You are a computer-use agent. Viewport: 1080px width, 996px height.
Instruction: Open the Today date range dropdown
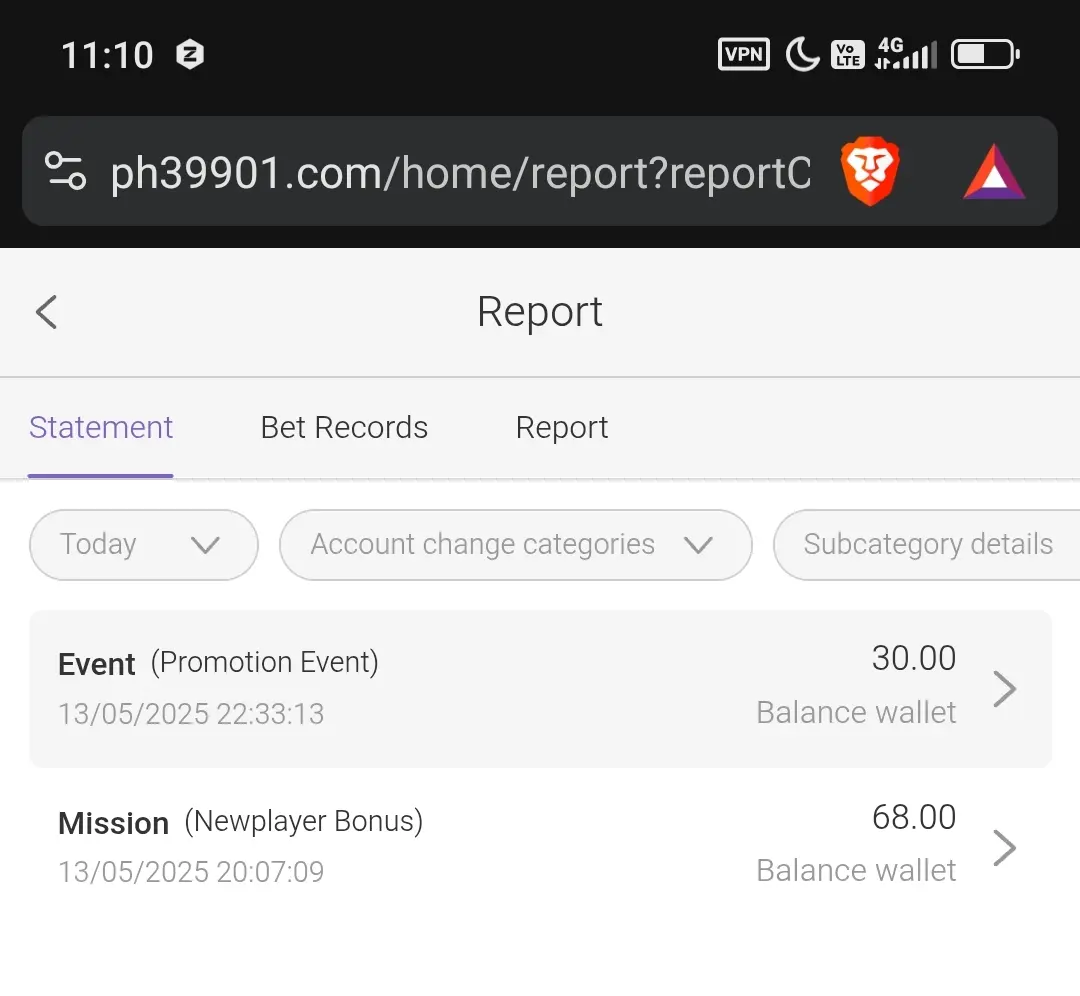coord(144,545)
